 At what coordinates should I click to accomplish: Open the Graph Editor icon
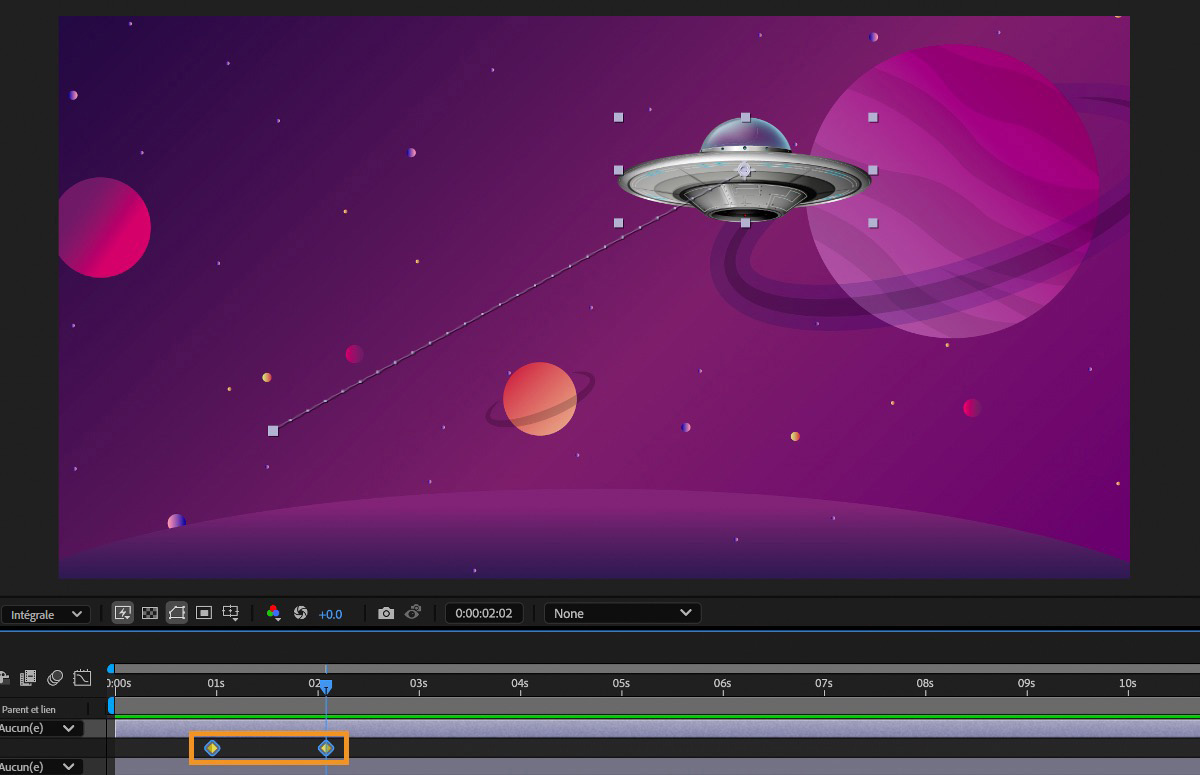tap(82, 678)
